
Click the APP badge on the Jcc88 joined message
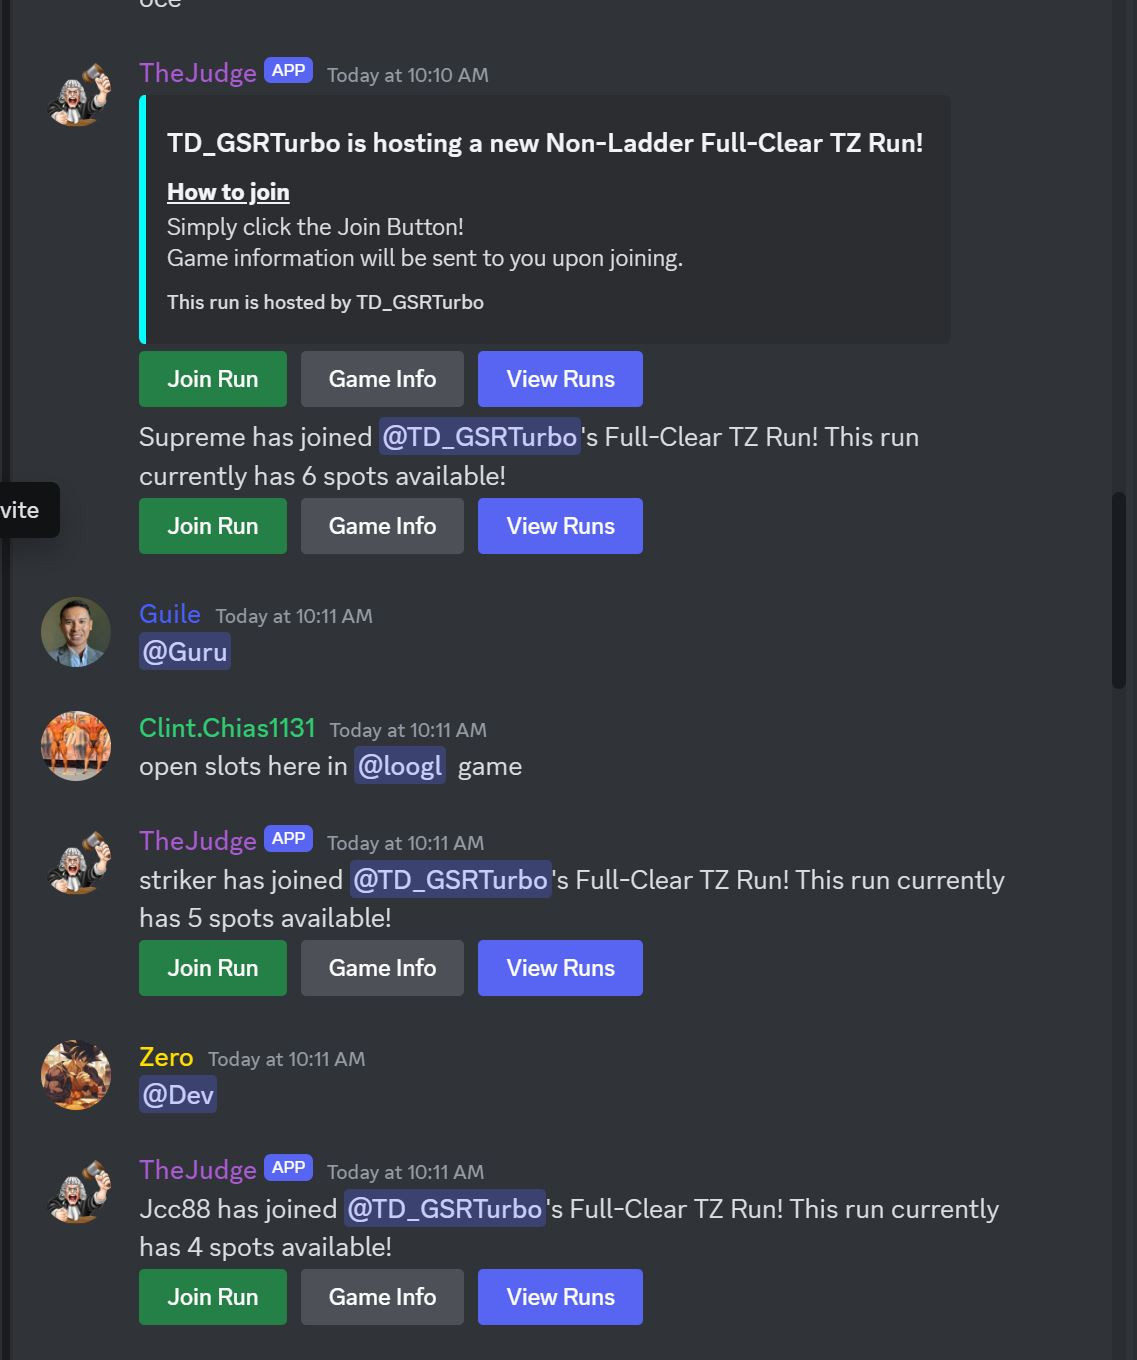point(289,1168)
